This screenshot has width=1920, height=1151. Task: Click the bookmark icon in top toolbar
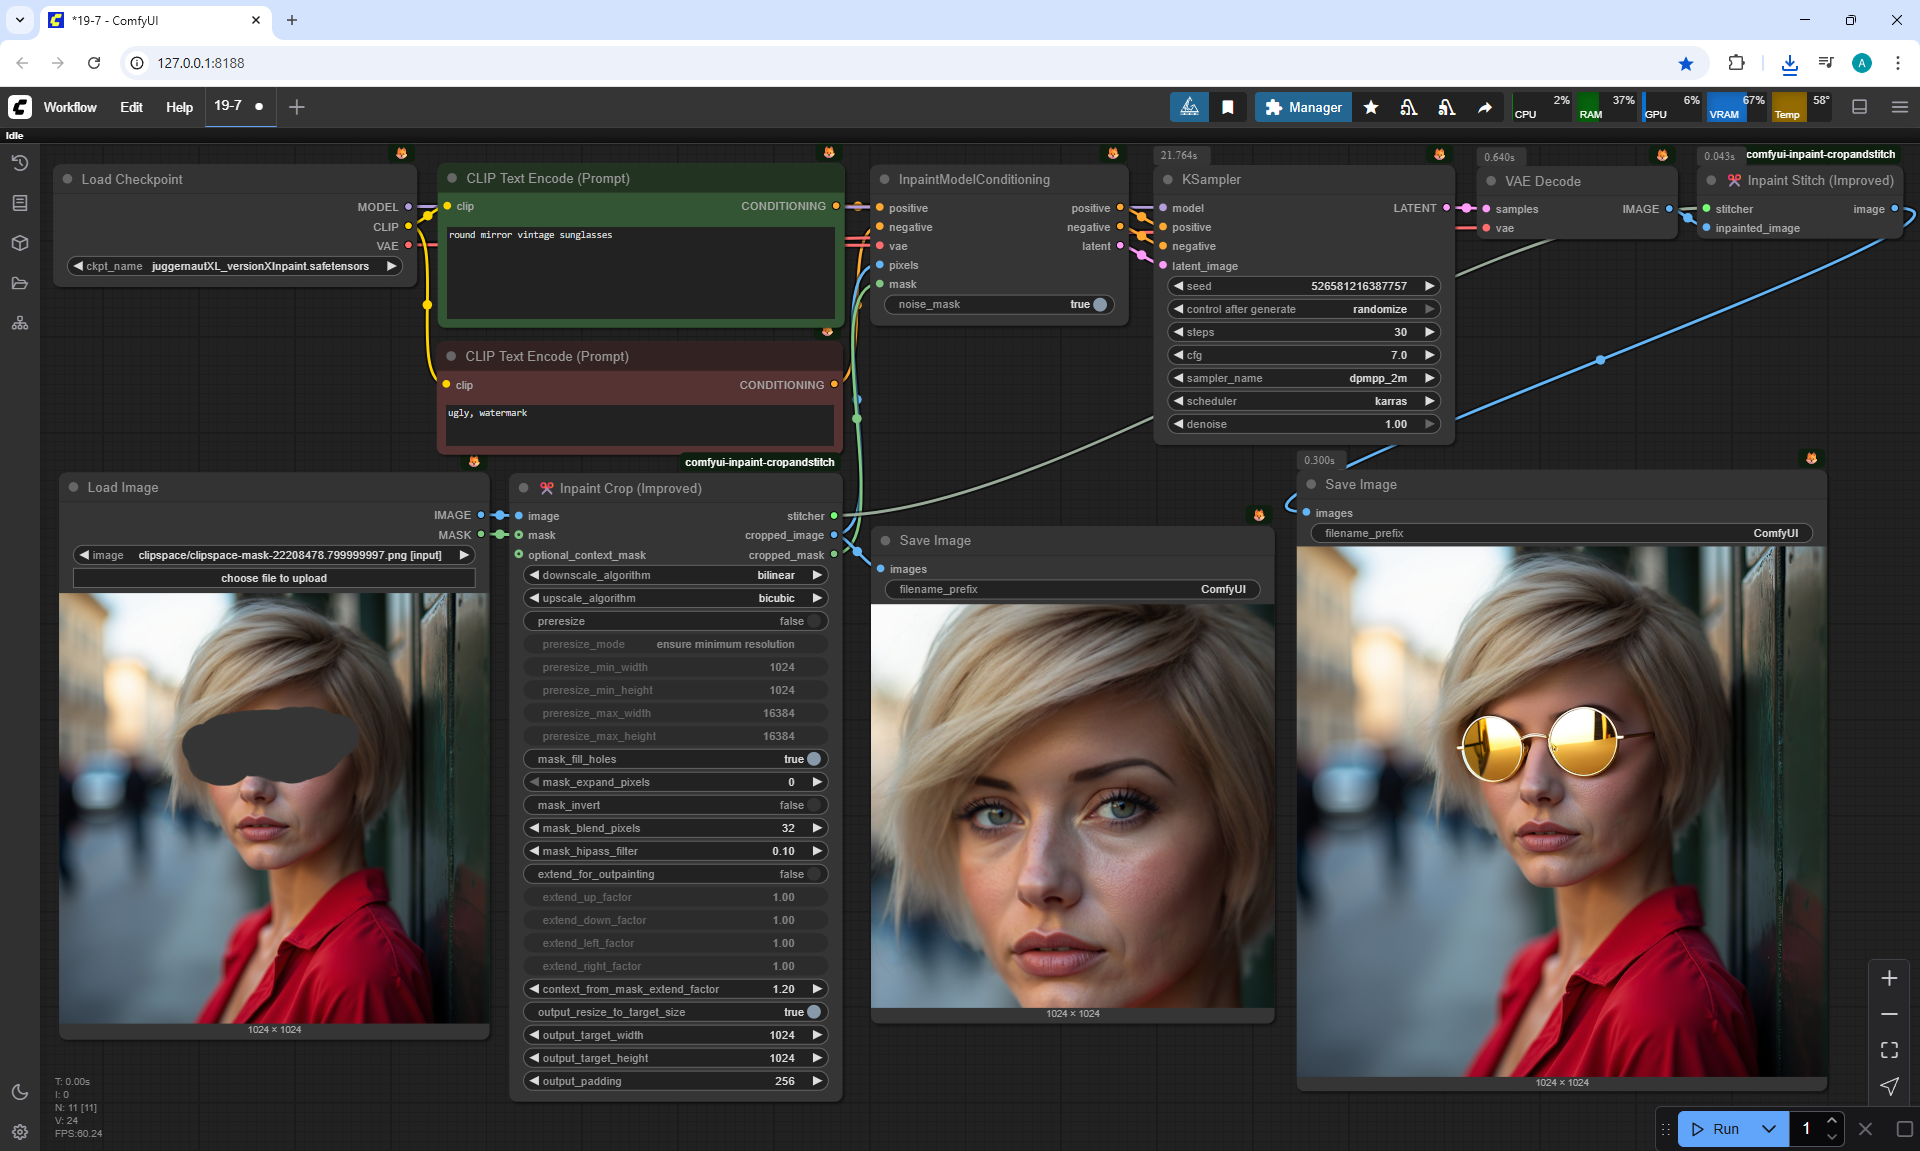[x=1228, y=107]
